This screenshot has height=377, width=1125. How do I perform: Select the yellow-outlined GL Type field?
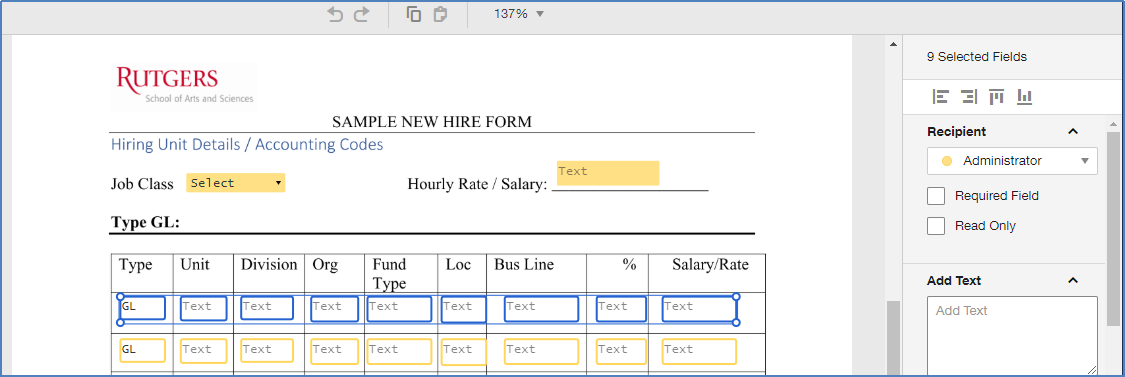click(142, 351)
